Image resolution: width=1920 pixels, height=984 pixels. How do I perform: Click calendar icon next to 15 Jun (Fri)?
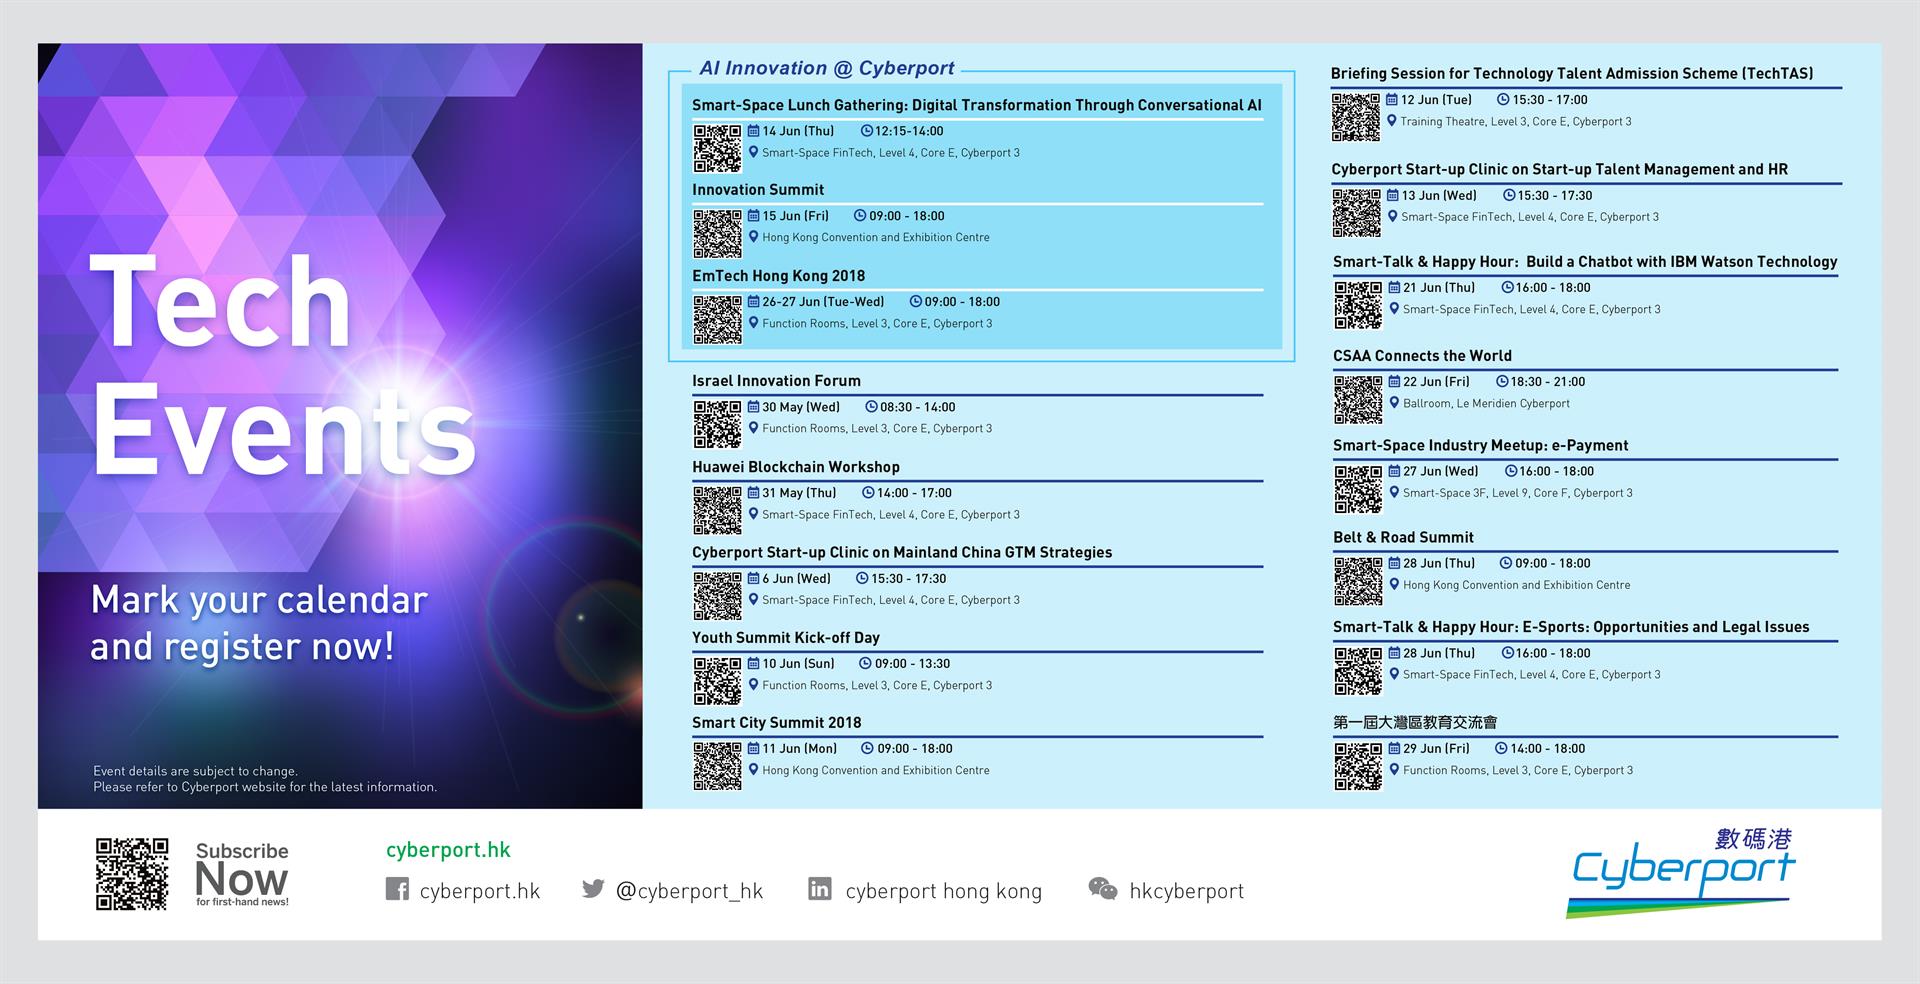click(x=754, y=216)
